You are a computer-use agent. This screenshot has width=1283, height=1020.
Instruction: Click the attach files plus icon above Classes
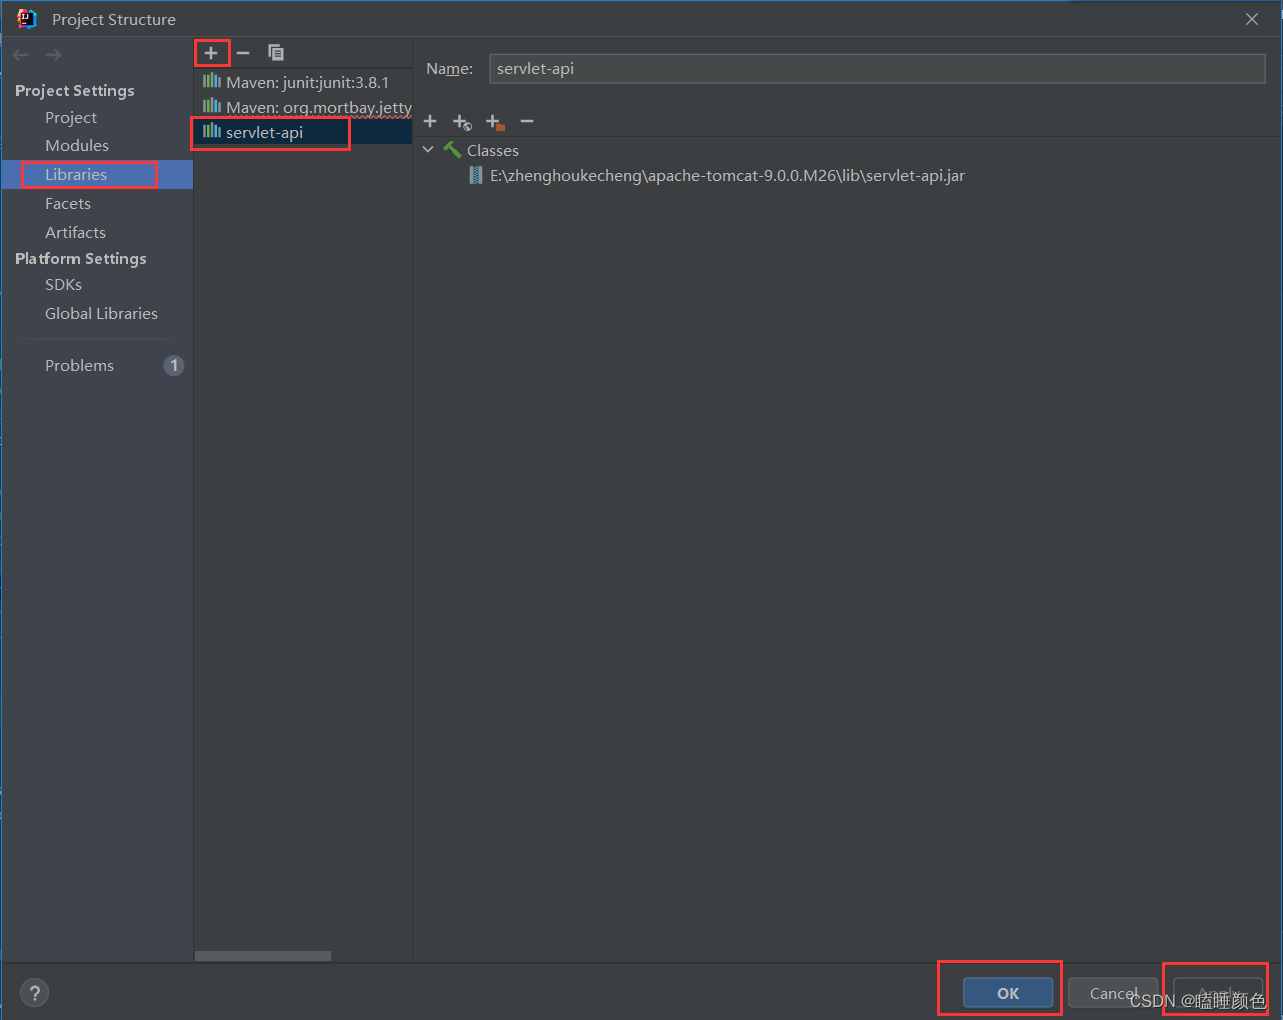(x=430, y=121)
